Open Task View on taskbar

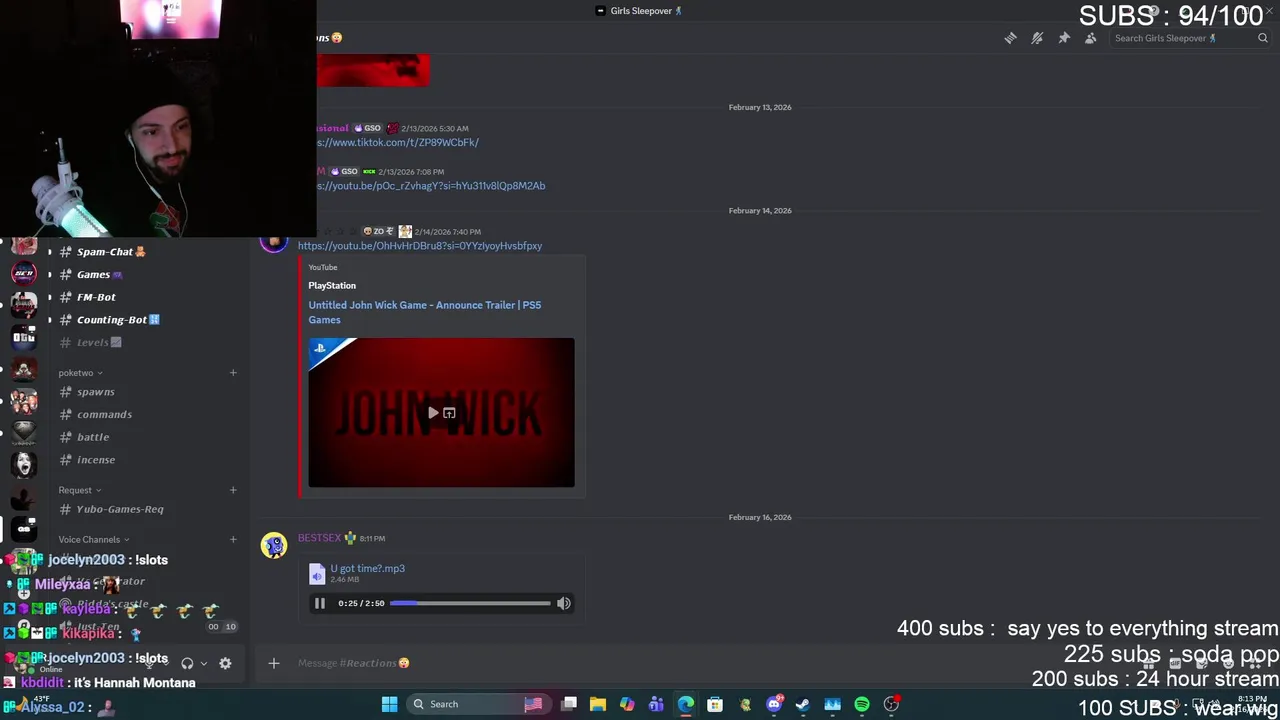[569, 704]
